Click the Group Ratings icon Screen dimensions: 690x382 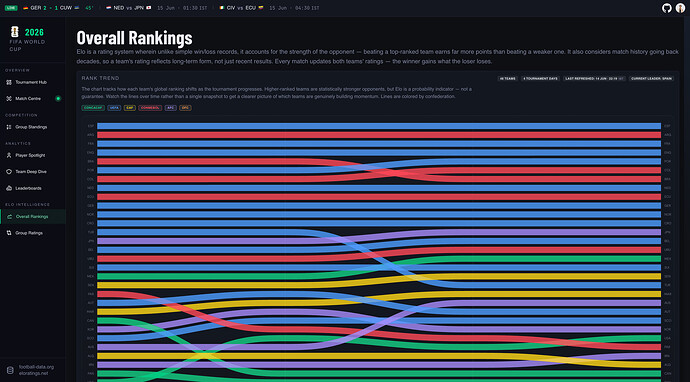click(x=9, y=233)
